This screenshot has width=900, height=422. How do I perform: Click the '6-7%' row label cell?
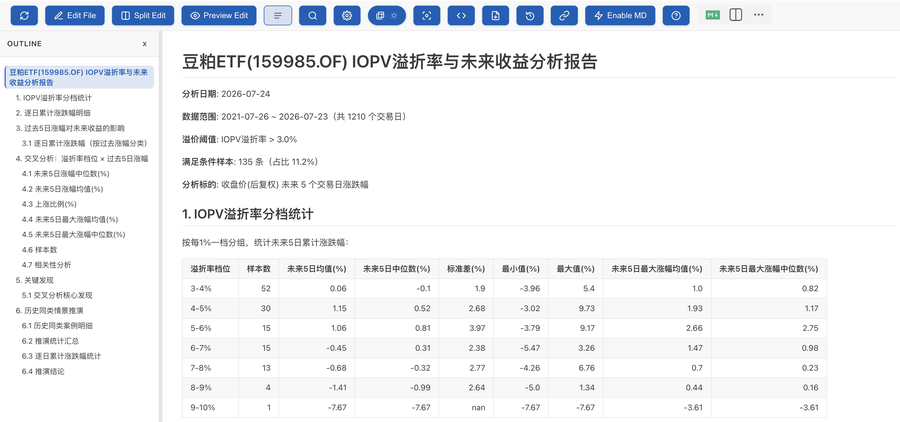pyautogui.click(x=211, y=349)
